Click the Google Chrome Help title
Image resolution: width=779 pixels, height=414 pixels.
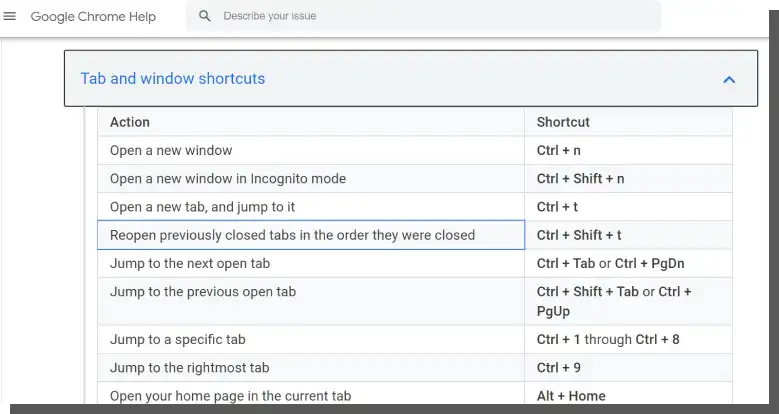click(93, 16)
